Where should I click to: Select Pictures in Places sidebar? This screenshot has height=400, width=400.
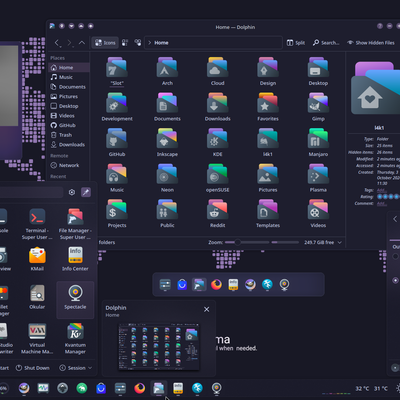pos(69,96)
